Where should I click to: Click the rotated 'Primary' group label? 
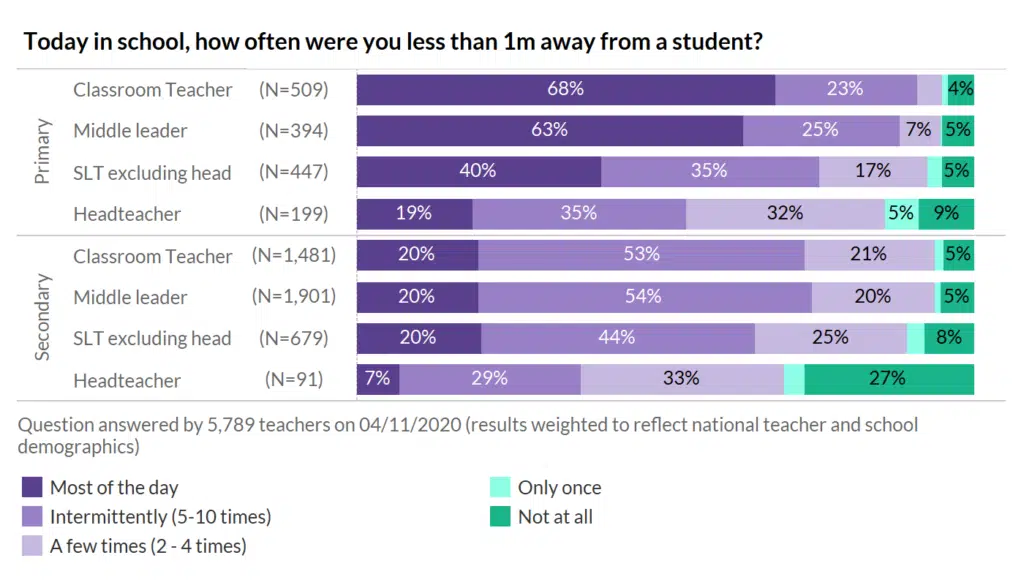[x=42, y=151]
